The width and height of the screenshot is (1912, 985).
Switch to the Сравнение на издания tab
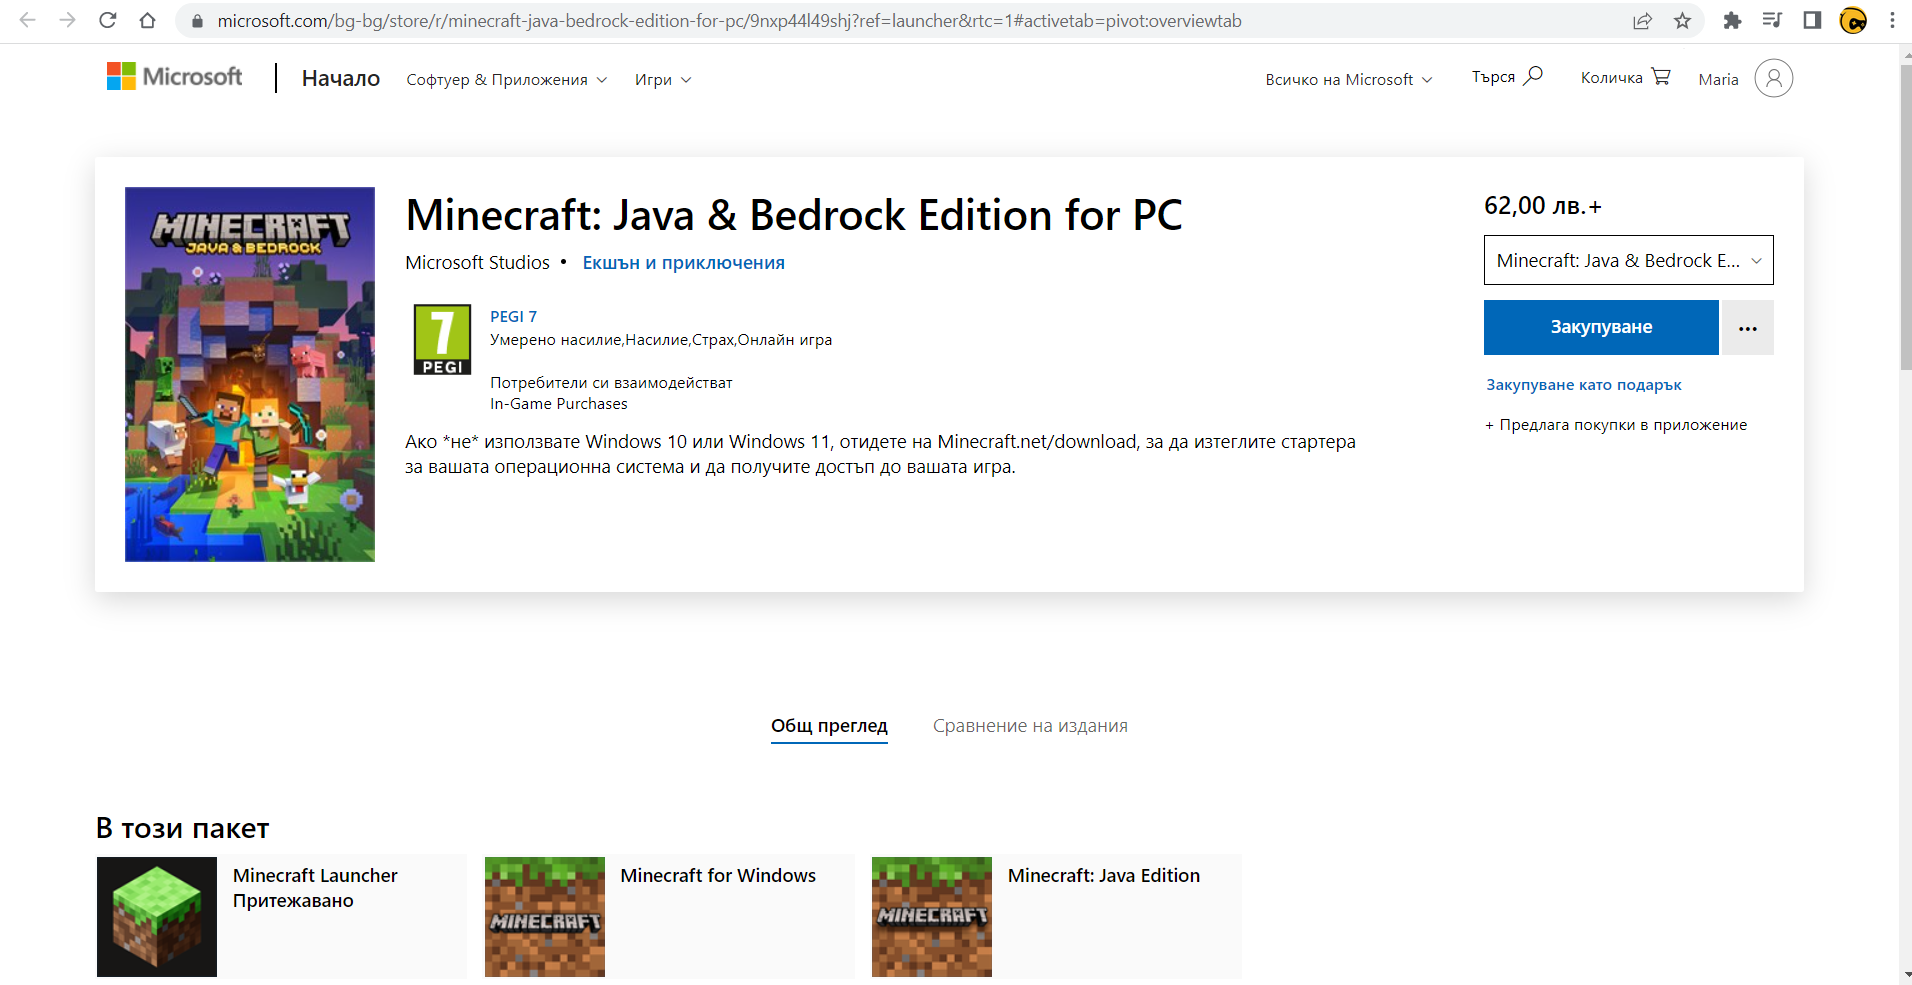click(x=1030, y=726)
